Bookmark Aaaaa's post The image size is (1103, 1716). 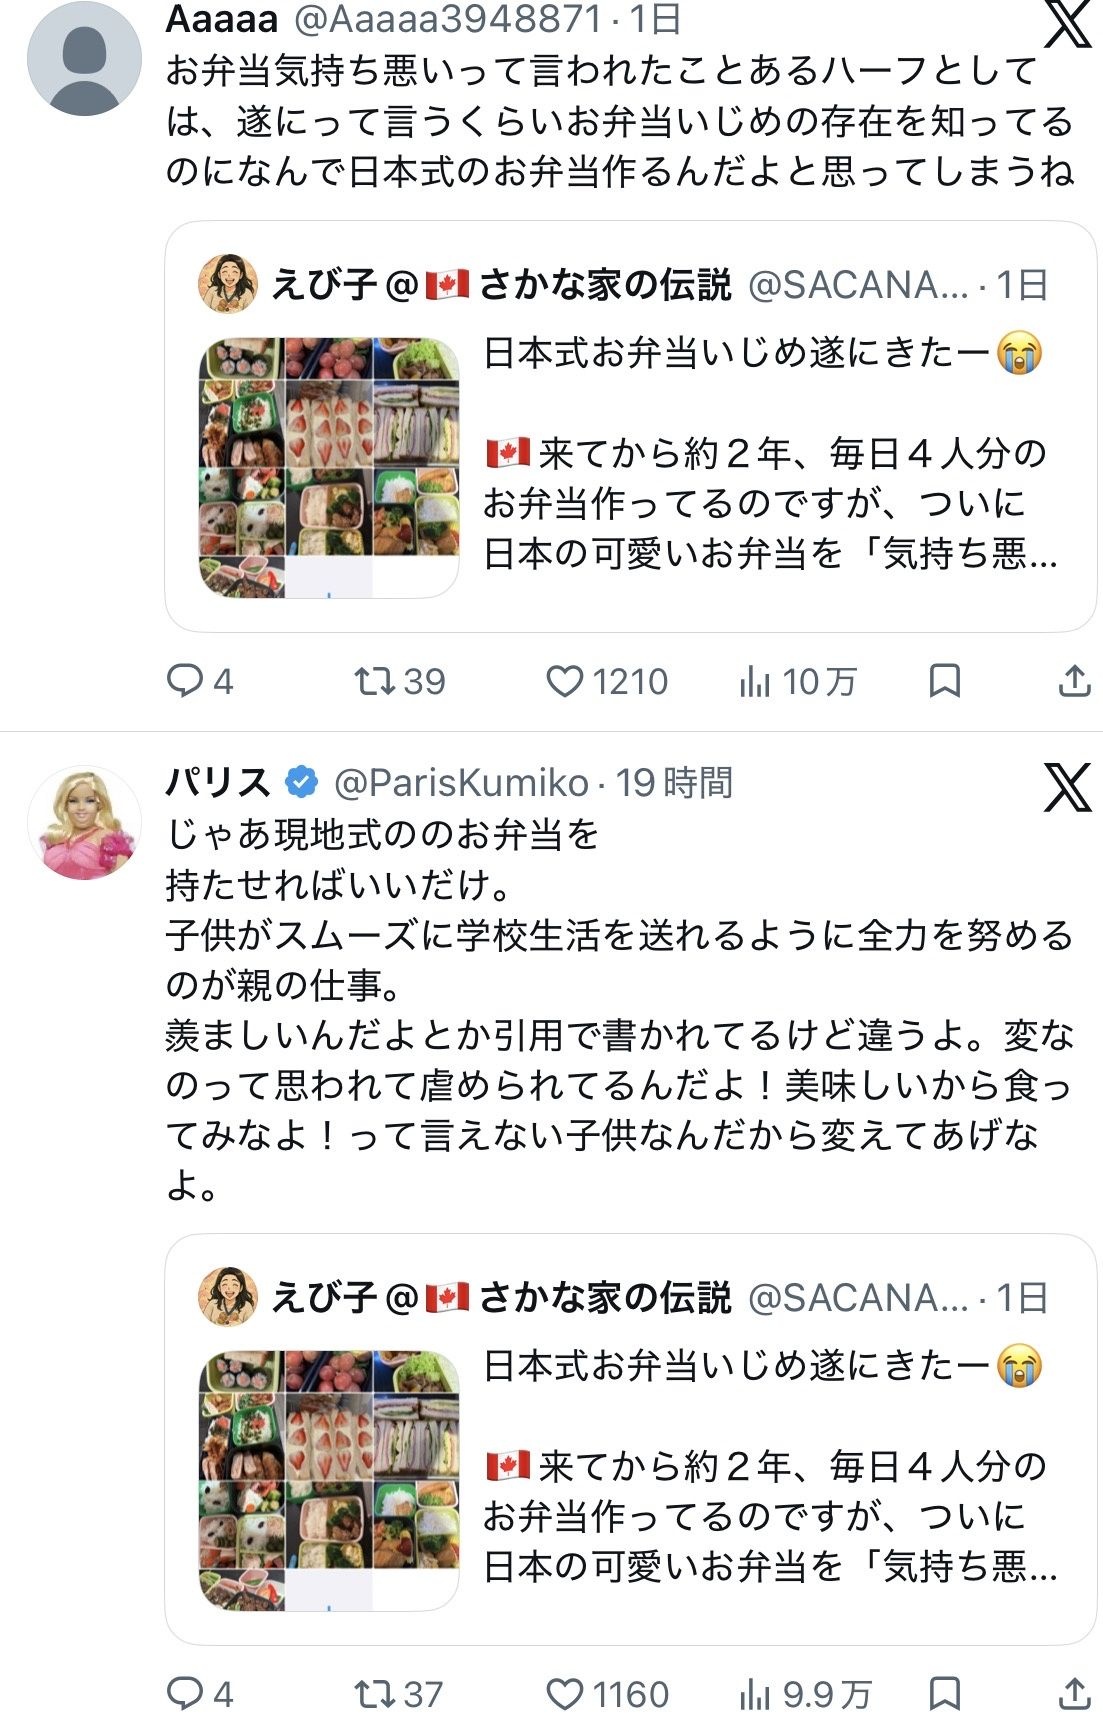[x=945, y=681]
